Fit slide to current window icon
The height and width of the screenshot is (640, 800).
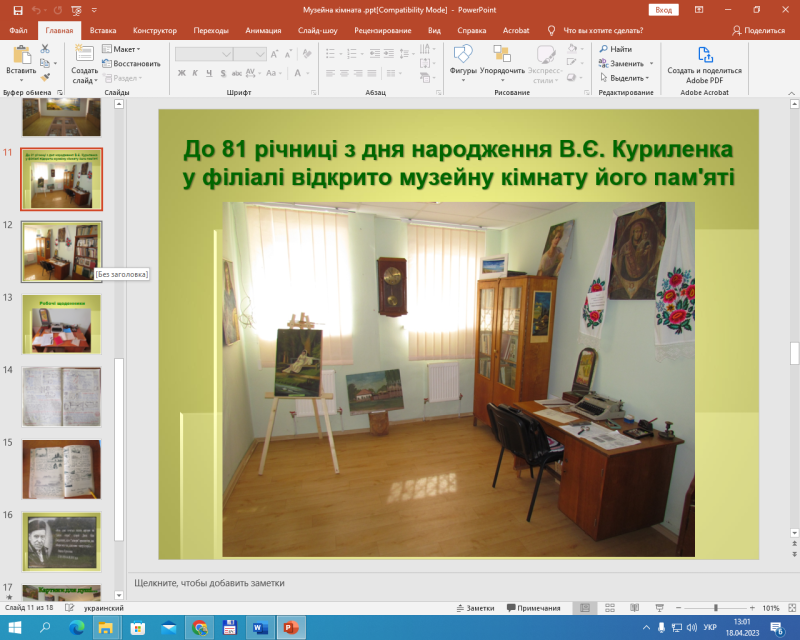click(x=789, y=608)
